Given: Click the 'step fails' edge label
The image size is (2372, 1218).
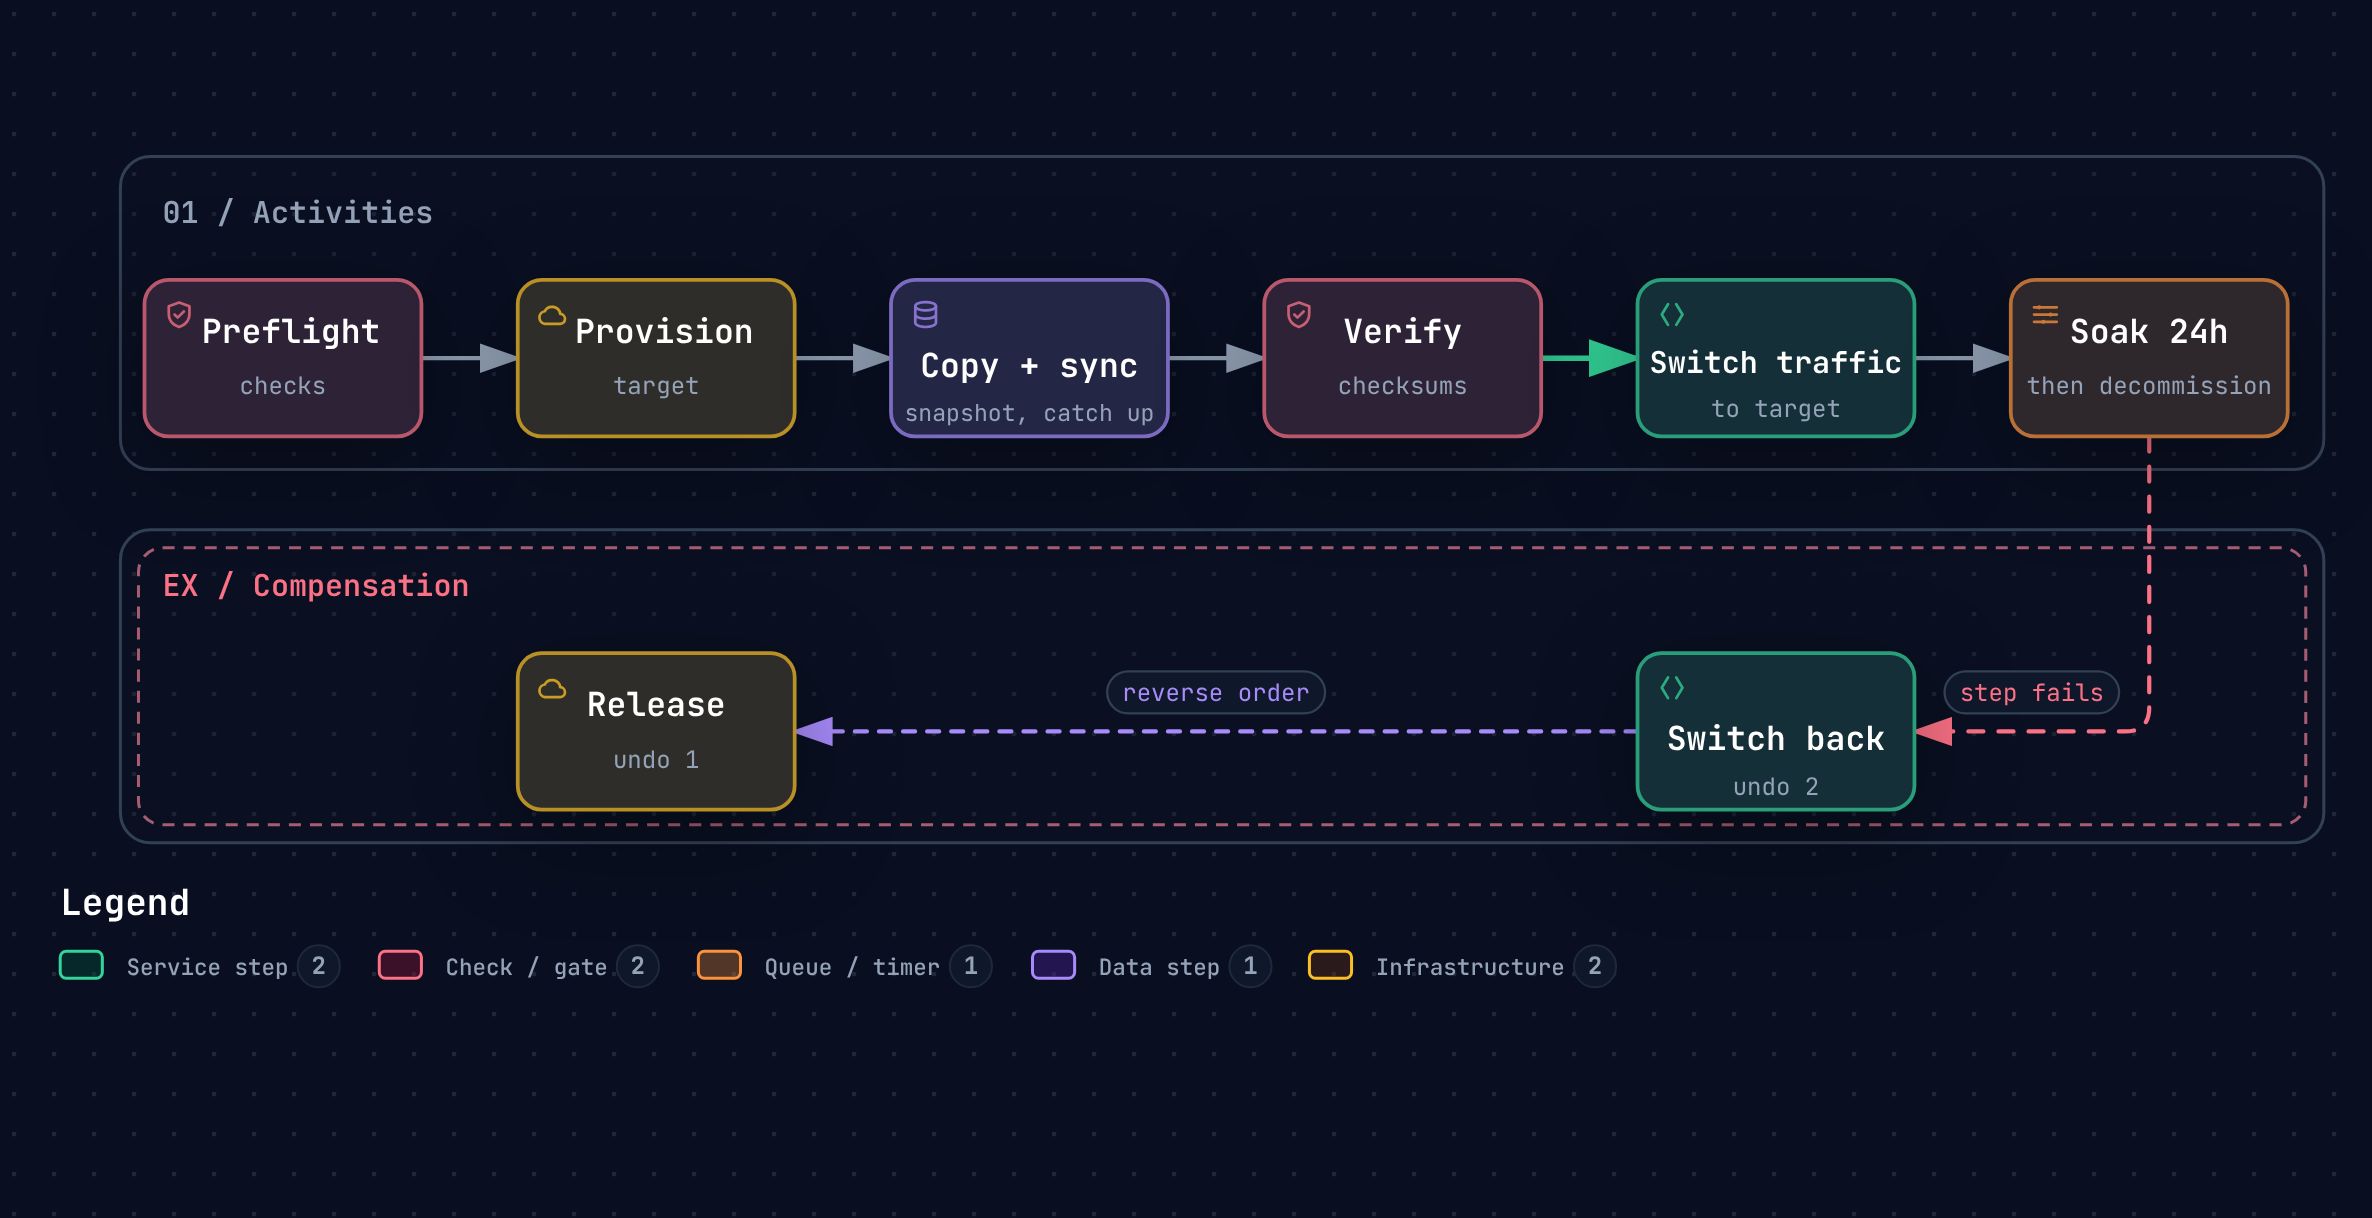Looking at the screenshot, I should tap(2031, 692).
